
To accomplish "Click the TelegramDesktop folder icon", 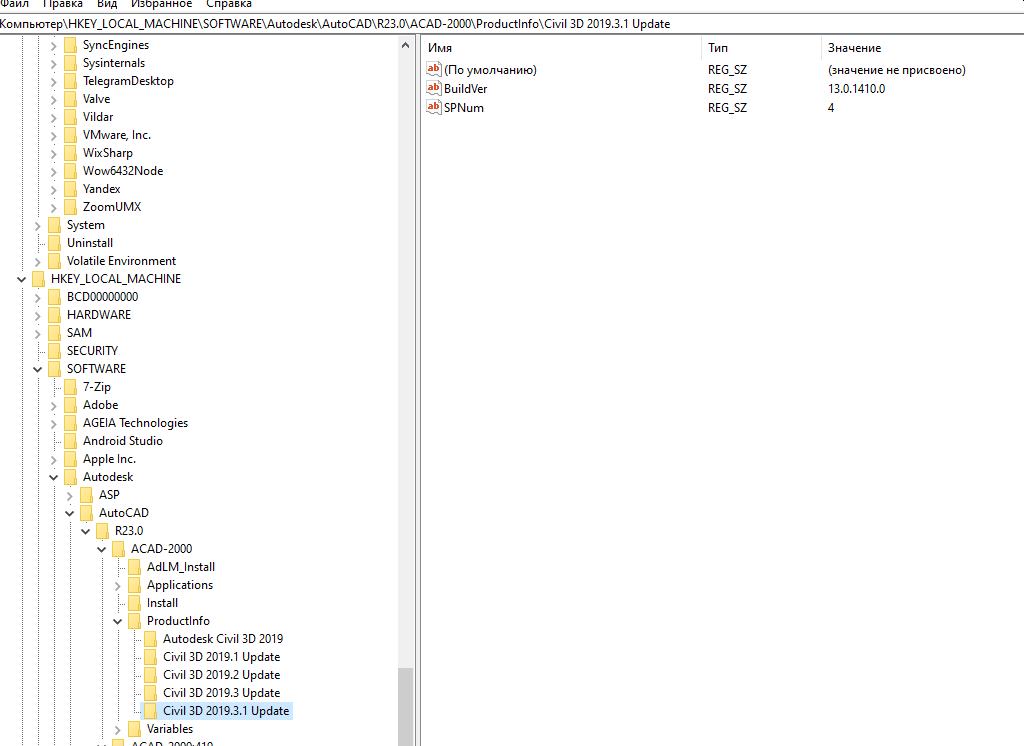I will click(71, 81).
